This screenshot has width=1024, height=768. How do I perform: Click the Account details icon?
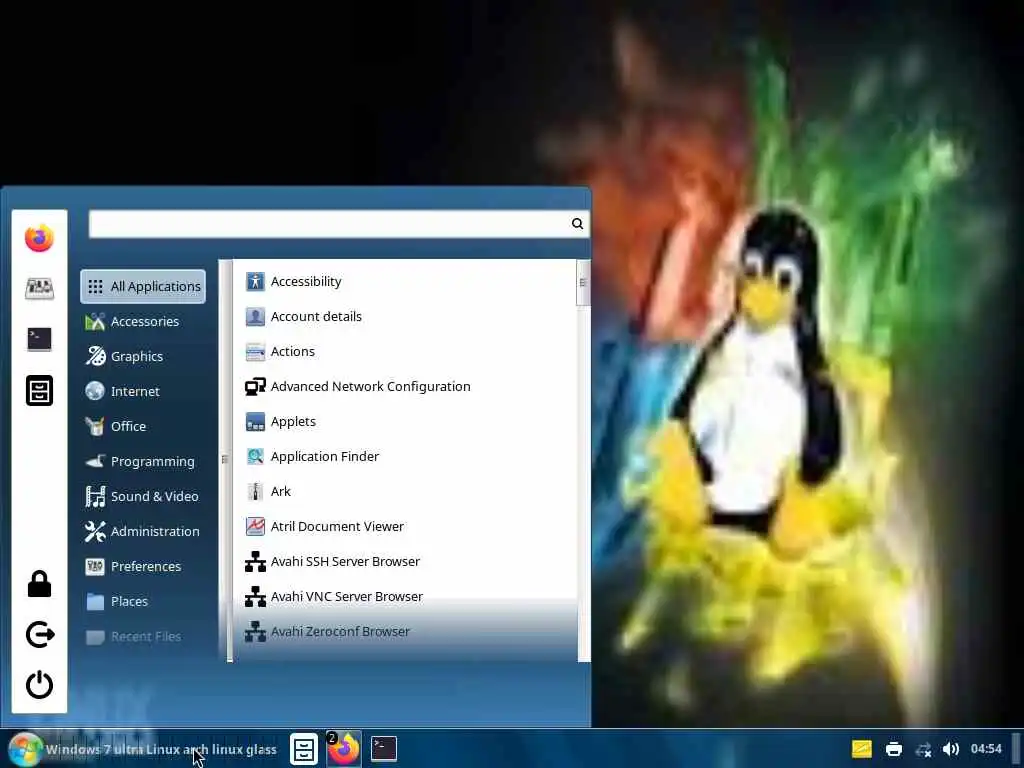[x=255, y=317]
